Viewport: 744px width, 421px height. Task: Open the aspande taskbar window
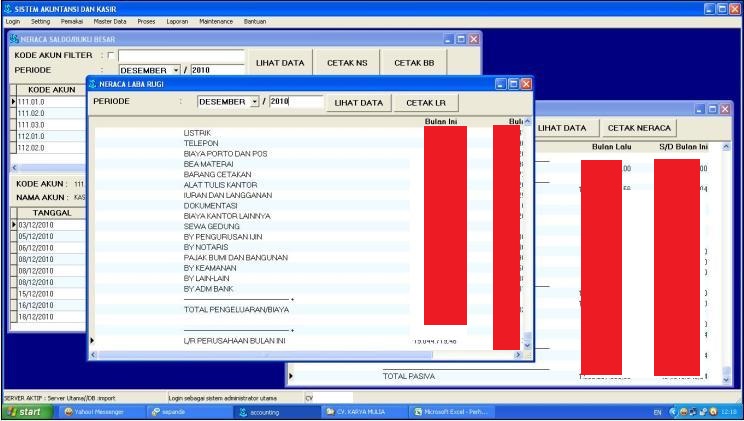coord(182,412)
